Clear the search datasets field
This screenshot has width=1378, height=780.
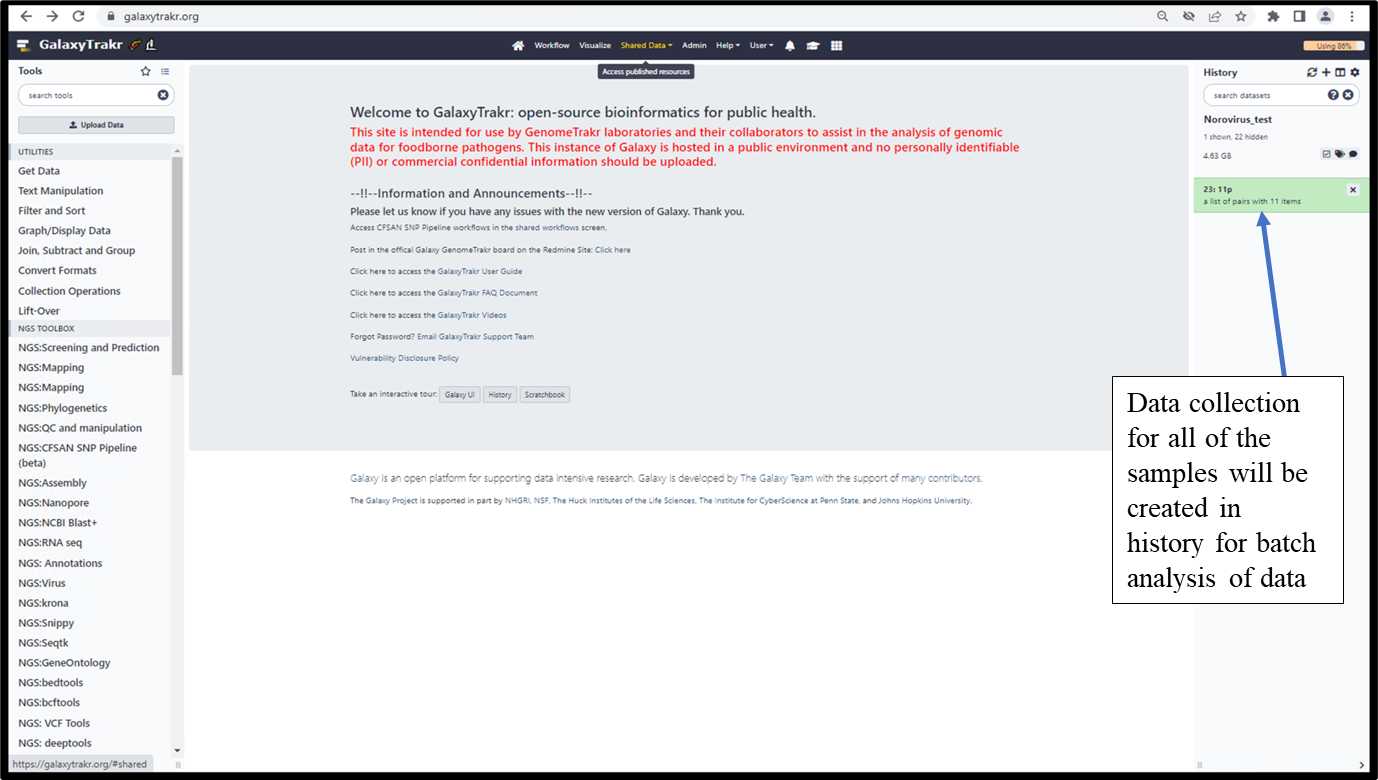(x=1348, y=95)
